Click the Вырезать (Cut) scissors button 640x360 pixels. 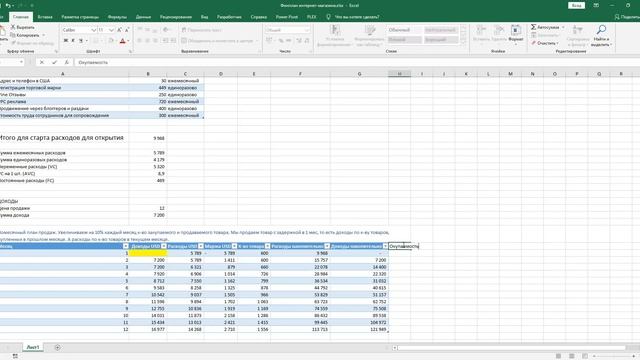22,27
